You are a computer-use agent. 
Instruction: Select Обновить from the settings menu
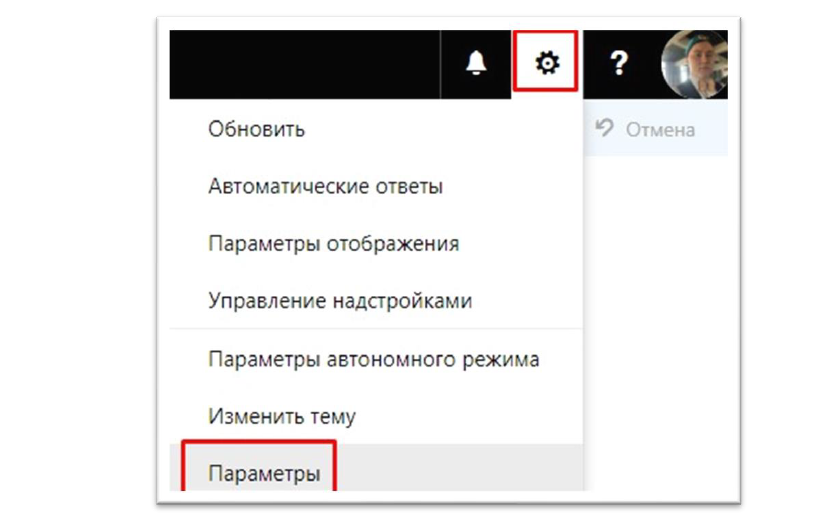pyautogui.click(x=256, y=129)
